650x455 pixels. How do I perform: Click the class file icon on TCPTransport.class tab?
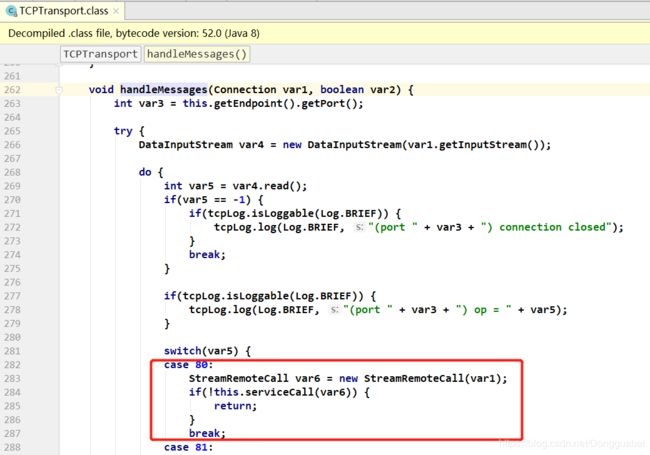click(12, 11)
